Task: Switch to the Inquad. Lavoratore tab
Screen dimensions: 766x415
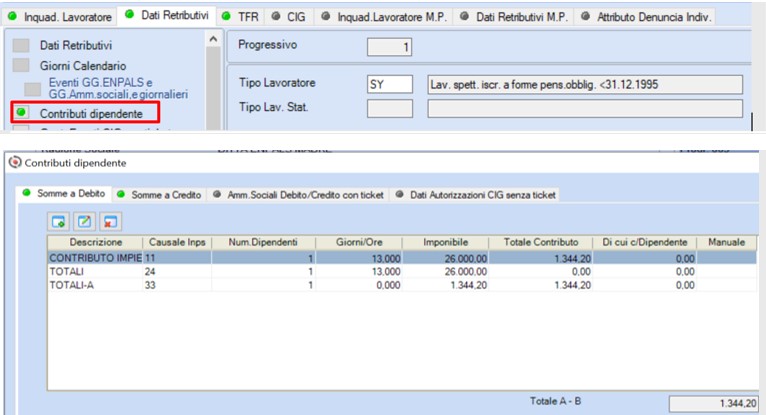Action: pos(60,17)
